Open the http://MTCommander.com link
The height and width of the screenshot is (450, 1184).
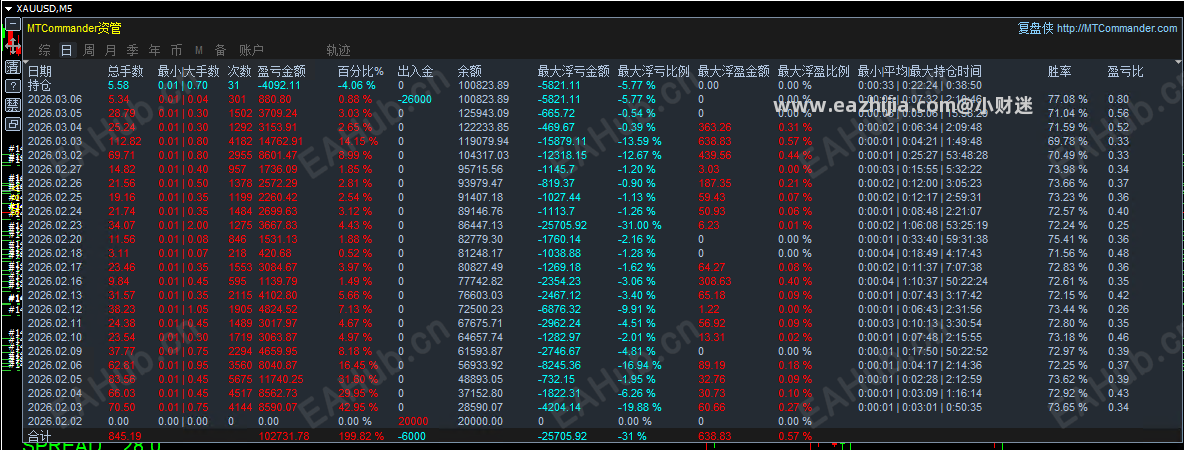[x=1117, y=29]
